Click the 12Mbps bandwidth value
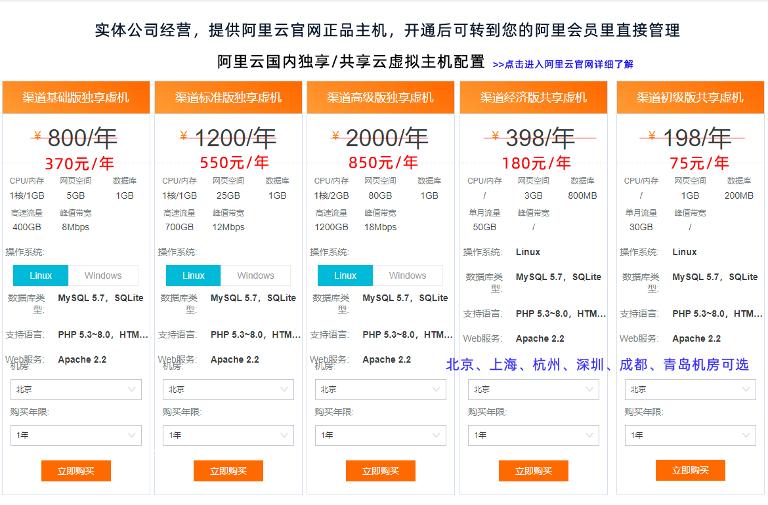The height and width of the screenshot is (505, 768). point(228,227)
